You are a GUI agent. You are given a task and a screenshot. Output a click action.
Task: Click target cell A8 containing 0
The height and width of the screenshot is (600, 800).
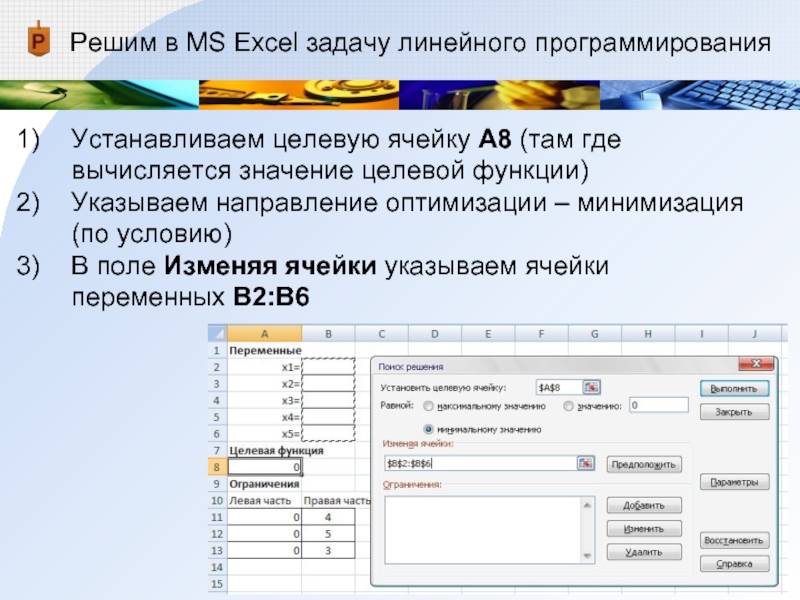tap(265, 467)
